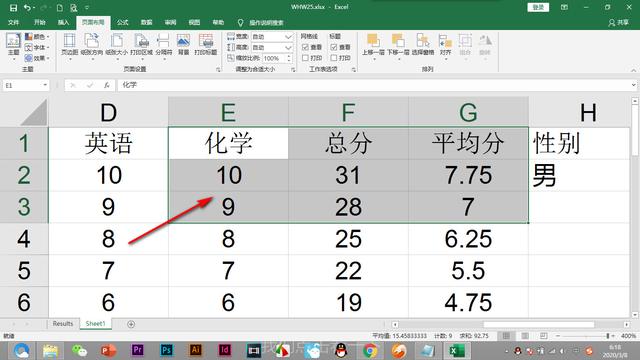Click the 登录 (Sign in) button
The image size is (640, 360).
click(x=538, y=7)
